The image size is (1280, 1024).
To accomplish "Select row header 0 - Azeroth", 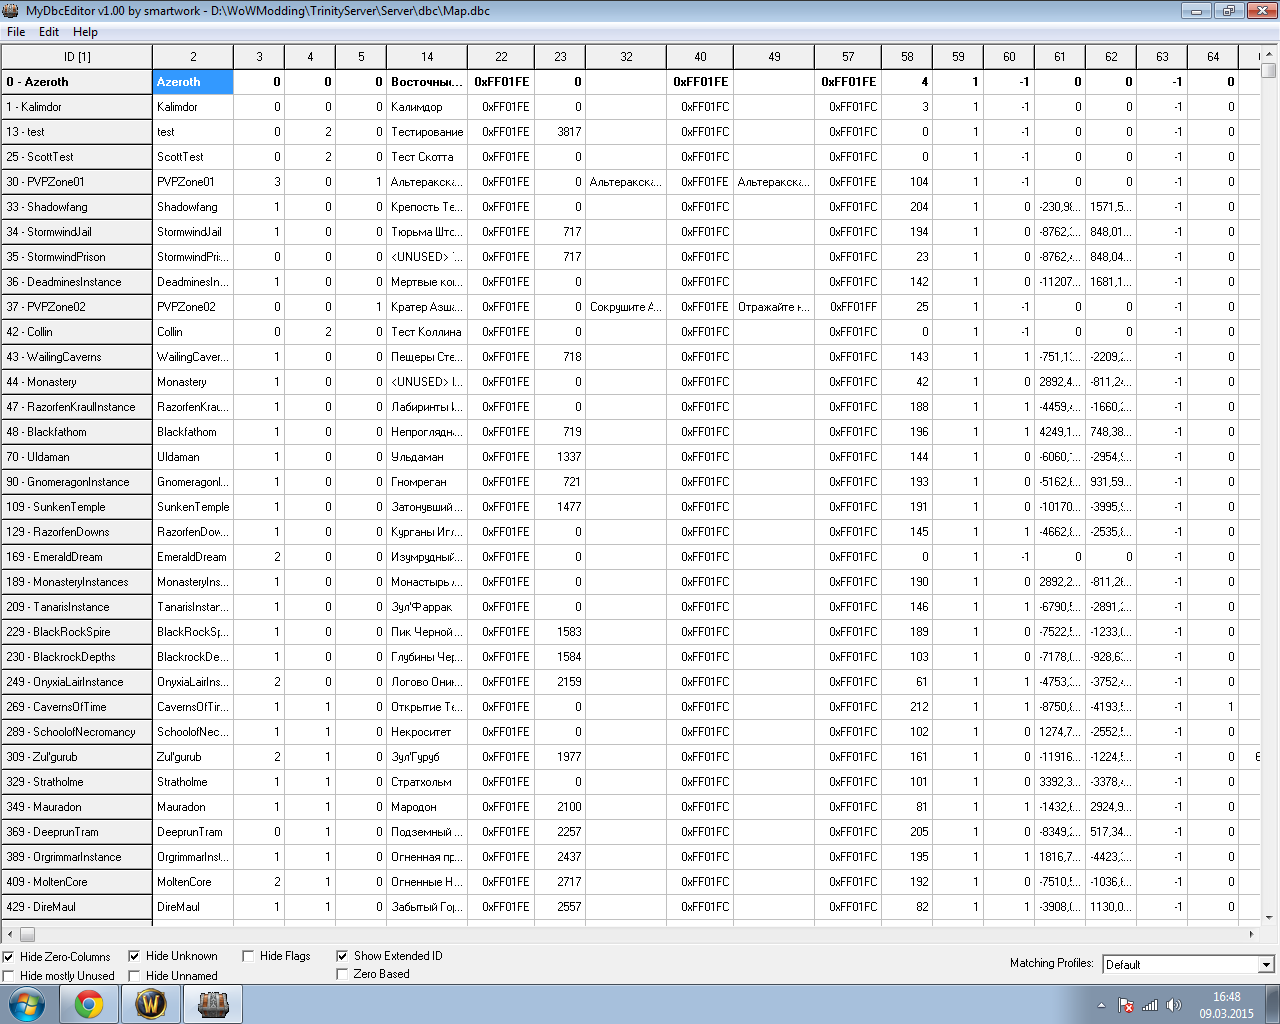I will (x=77, y=82).
